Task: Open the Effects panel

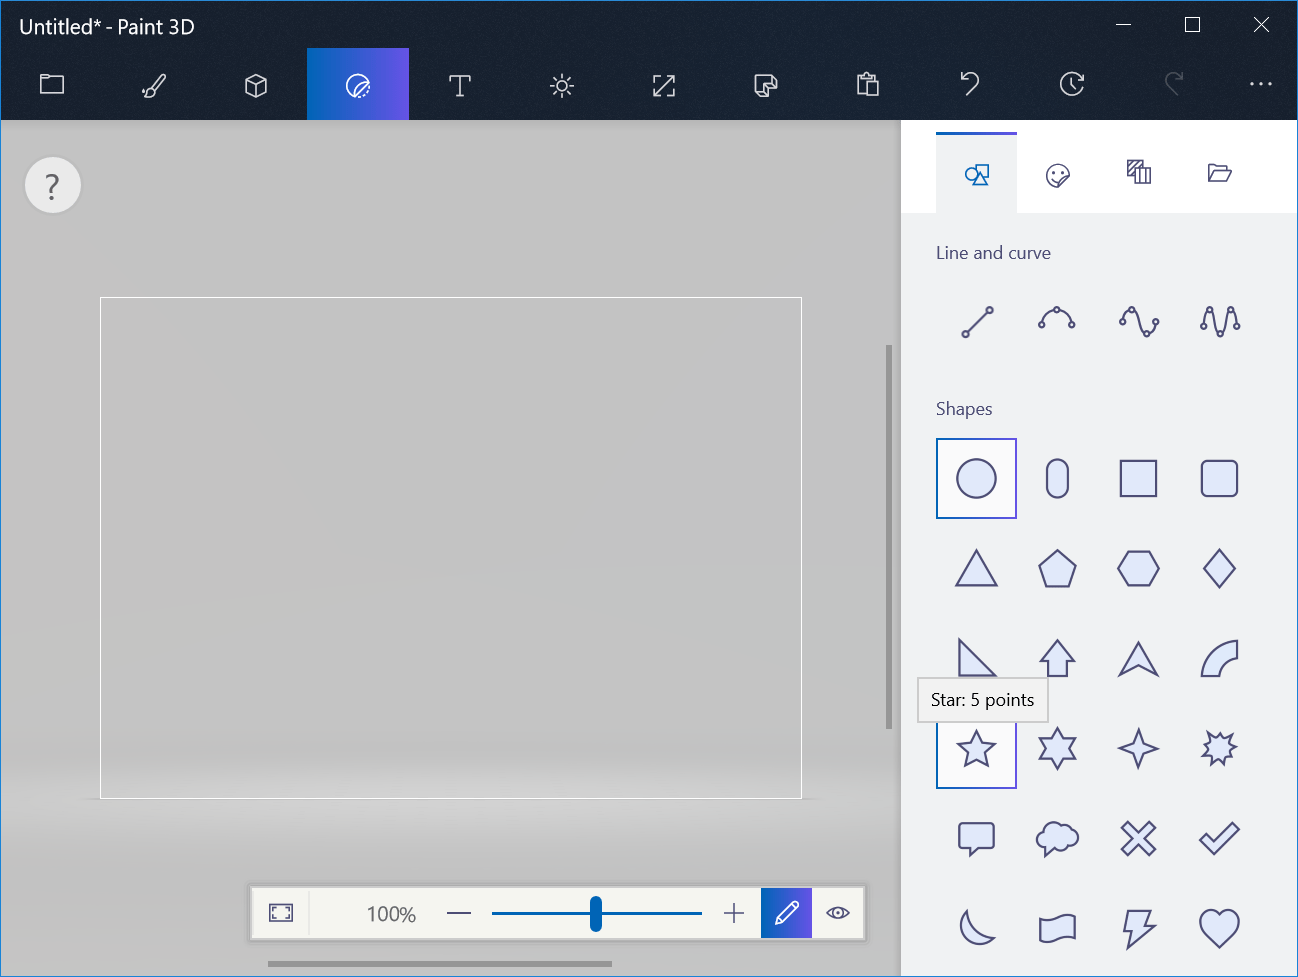Action: click(561, 85)
